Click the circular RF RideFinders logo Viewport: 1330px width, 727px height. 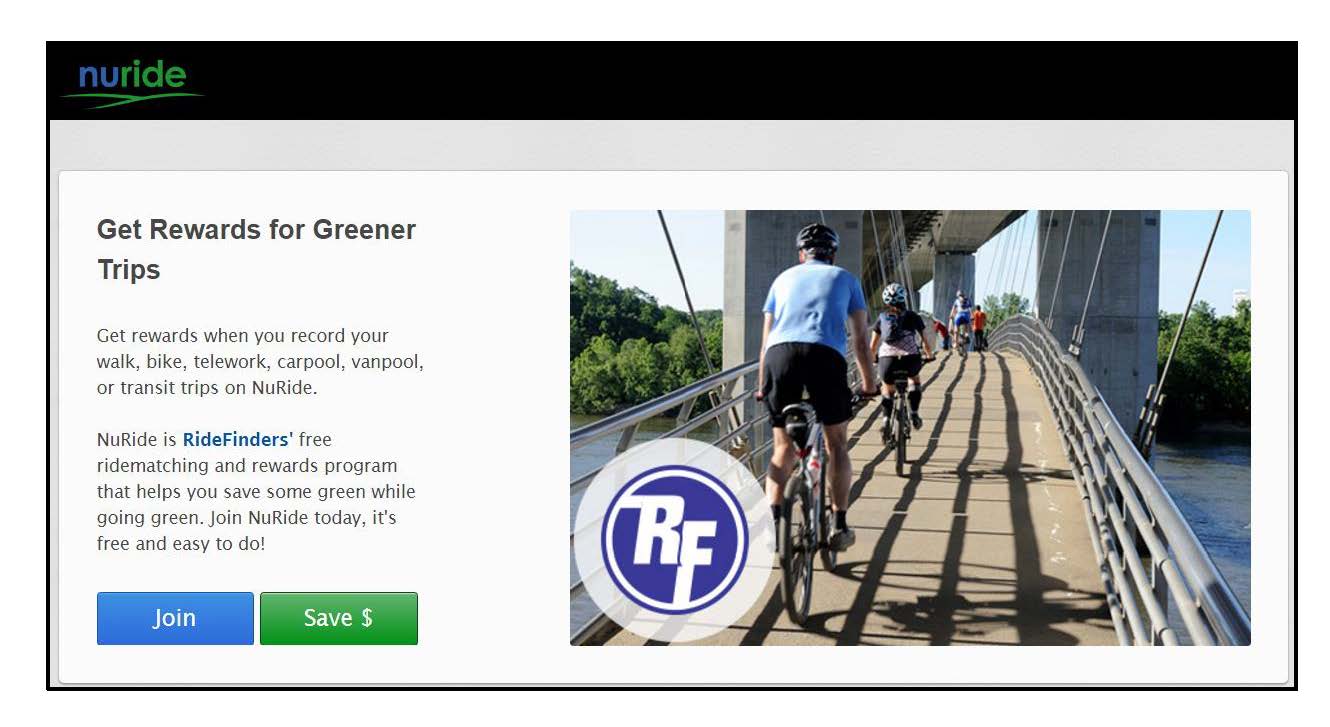coord(674,539)
